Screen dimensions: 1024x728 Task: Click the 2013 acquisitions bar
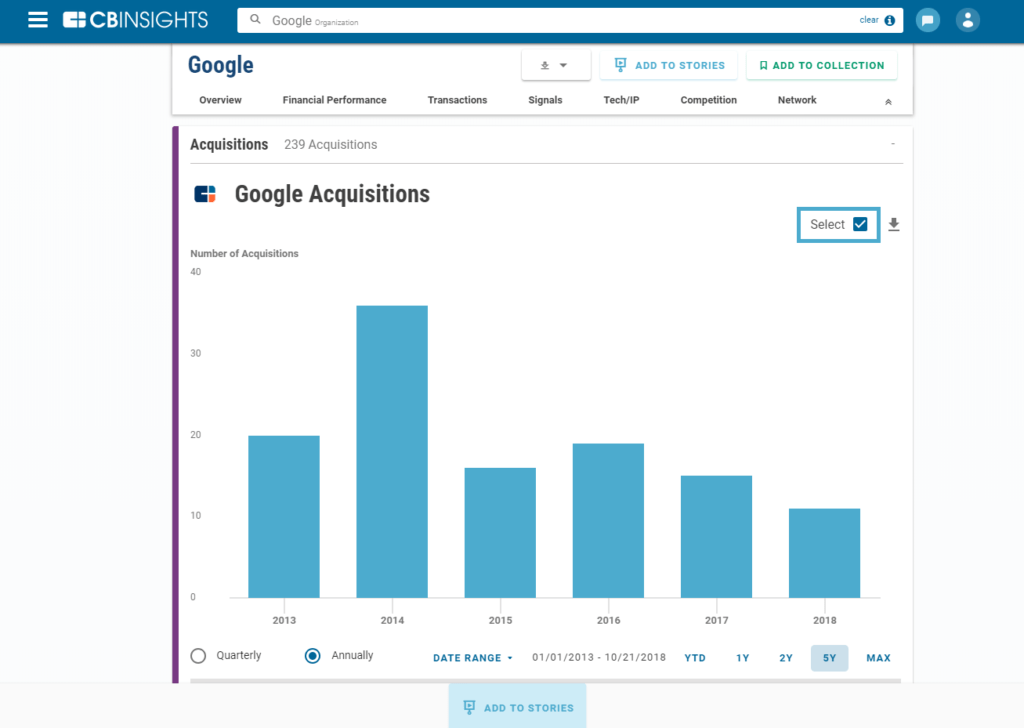[284, 516]
